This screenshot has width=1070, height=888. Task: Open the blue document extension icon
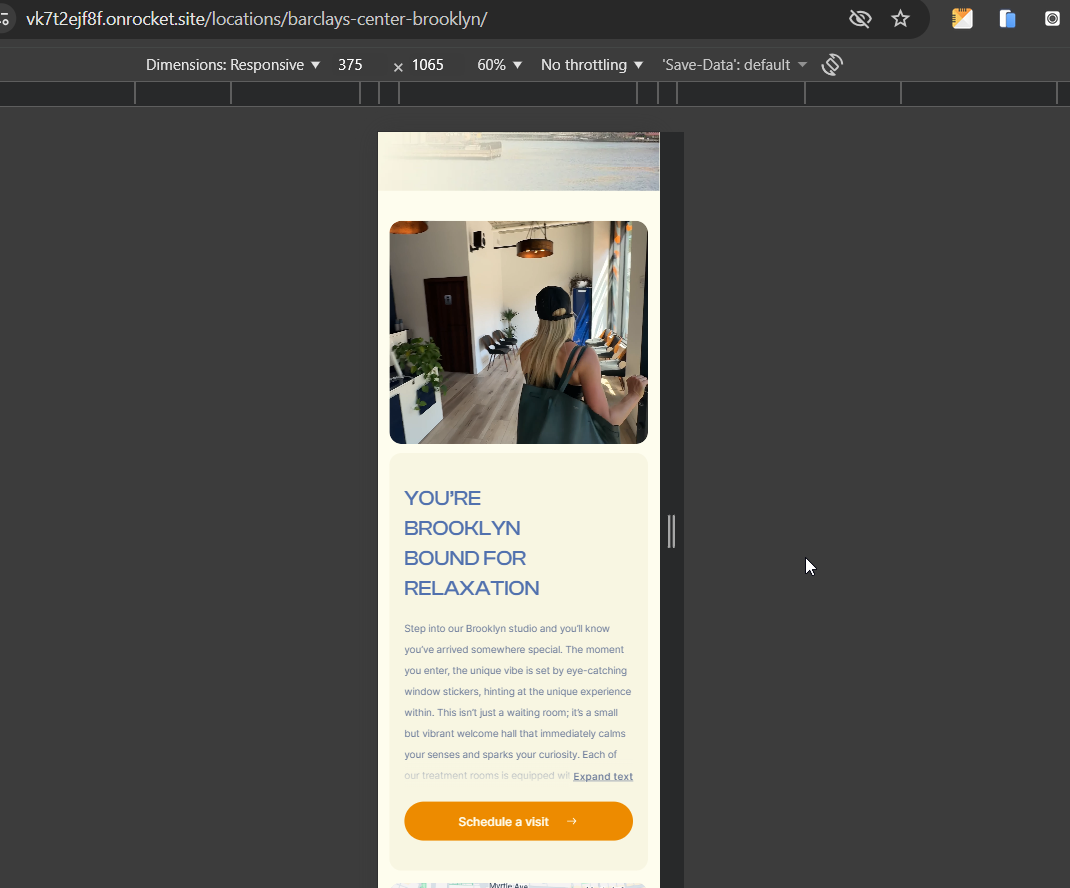tap(1007, 18)
